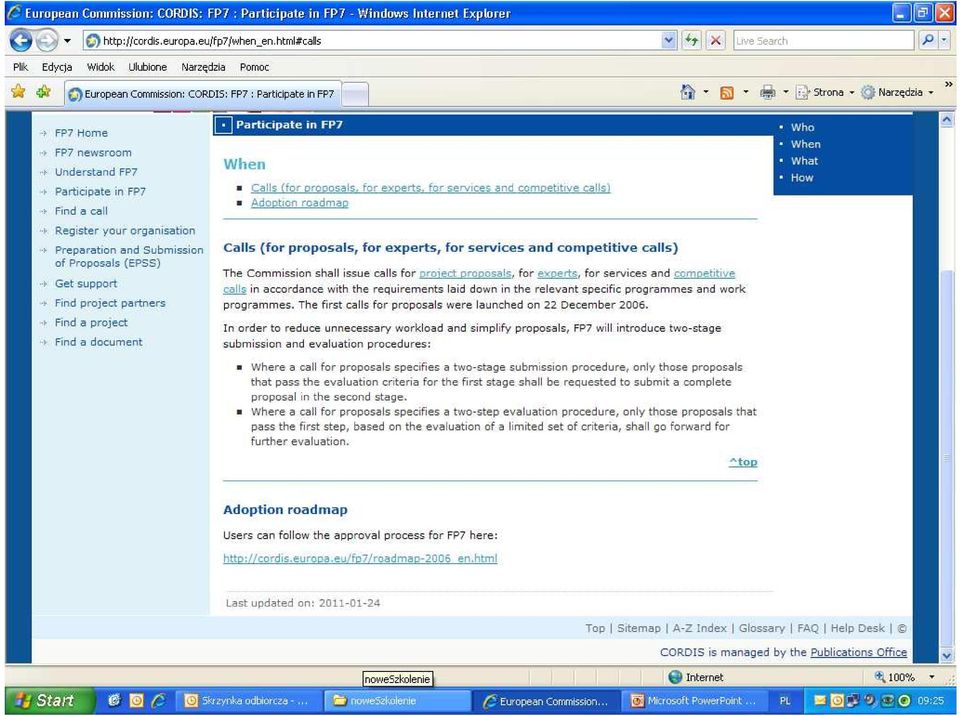Expand the toolbar overflow chevron
This screenshot has height=716, width=960.
coord(948,85)
